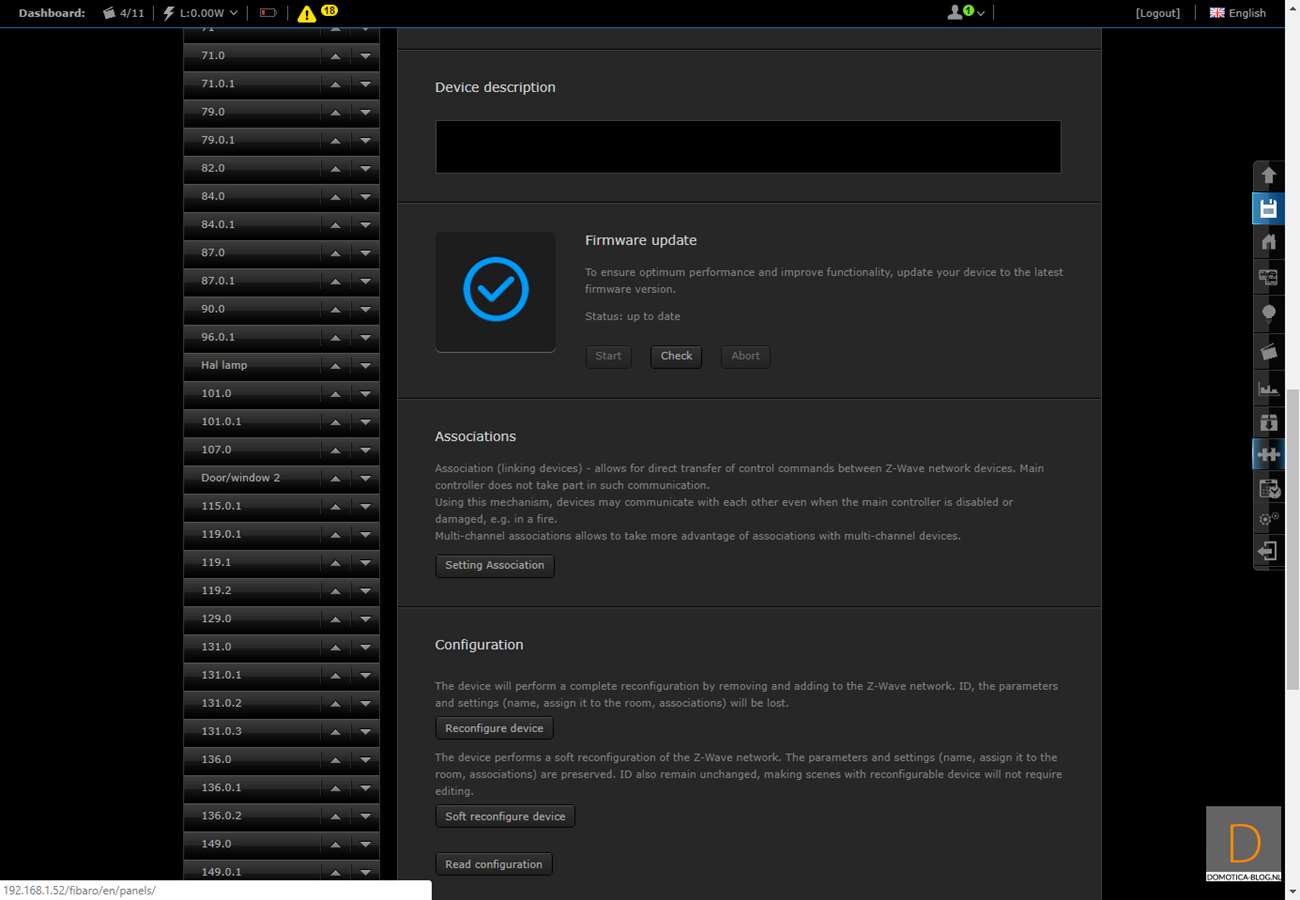
Task: Click the scroll-to-top arrow icon in sidebar
Action: pyautogui.click(x=1268, y=175)
